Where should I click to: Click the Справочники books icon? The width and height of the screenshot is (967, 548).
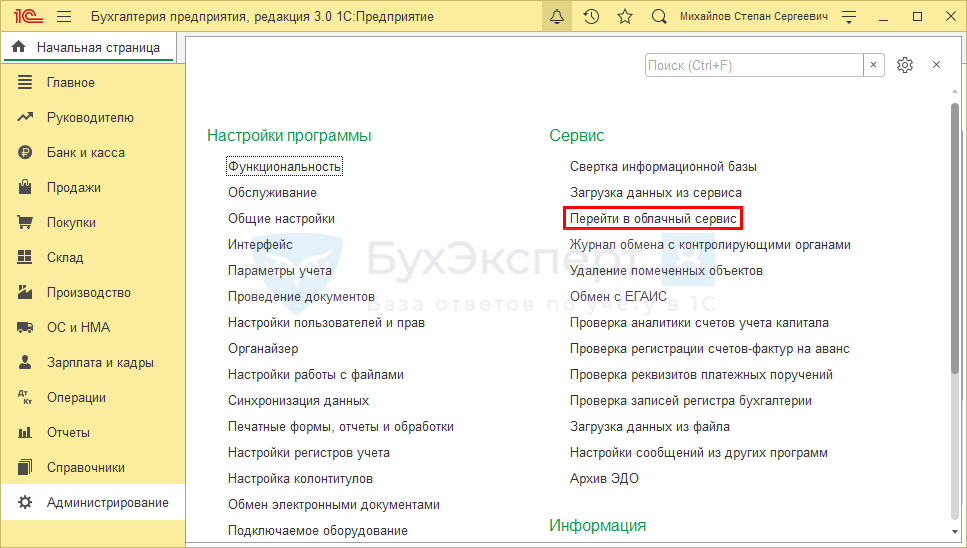(25, 467)
